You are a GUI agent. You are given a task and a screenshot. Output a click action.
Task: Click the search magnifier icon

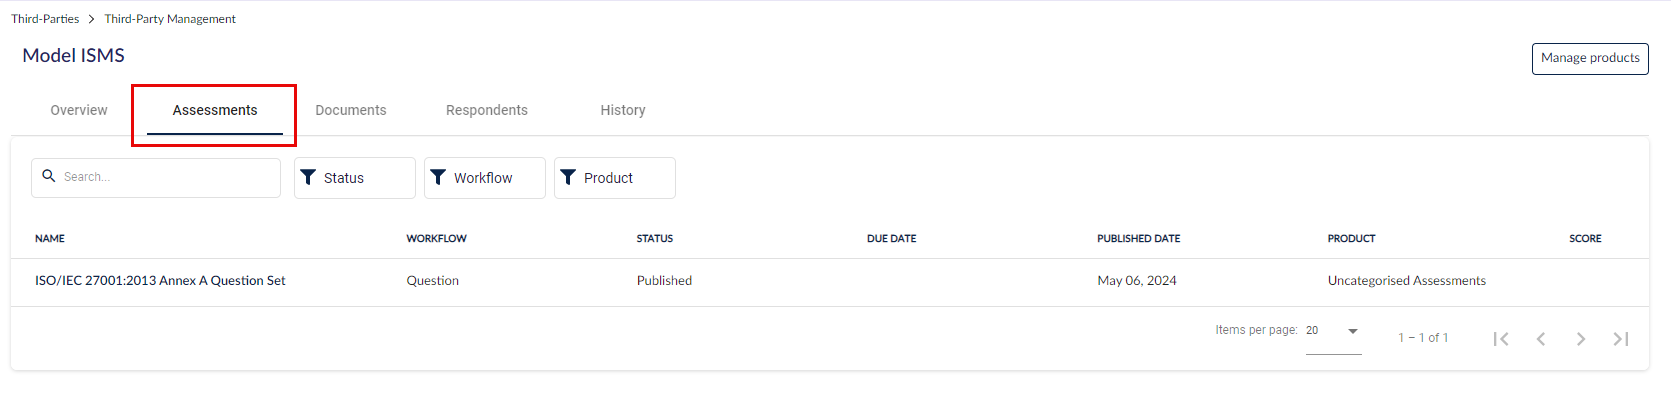(48, 176)
